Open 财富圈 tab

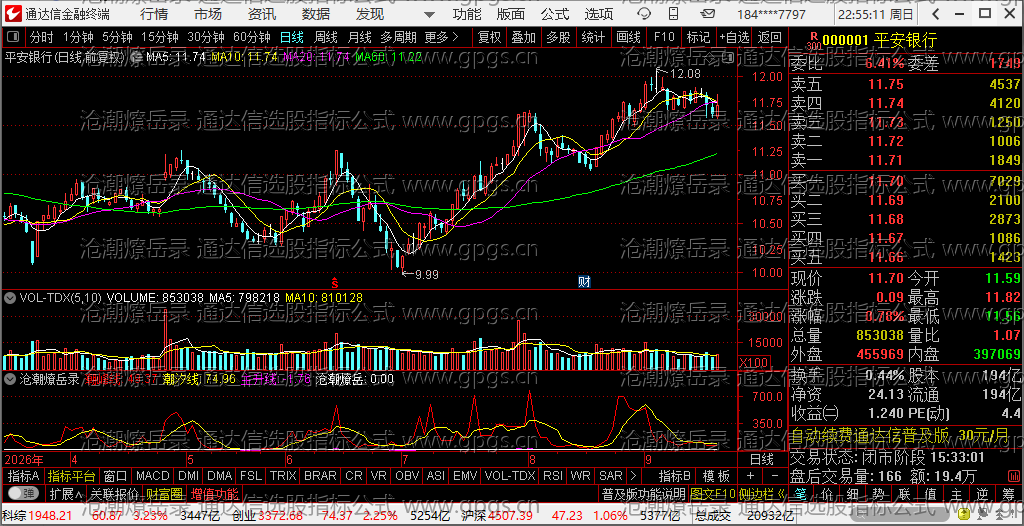pyautogui.click(x=164, y=493)
